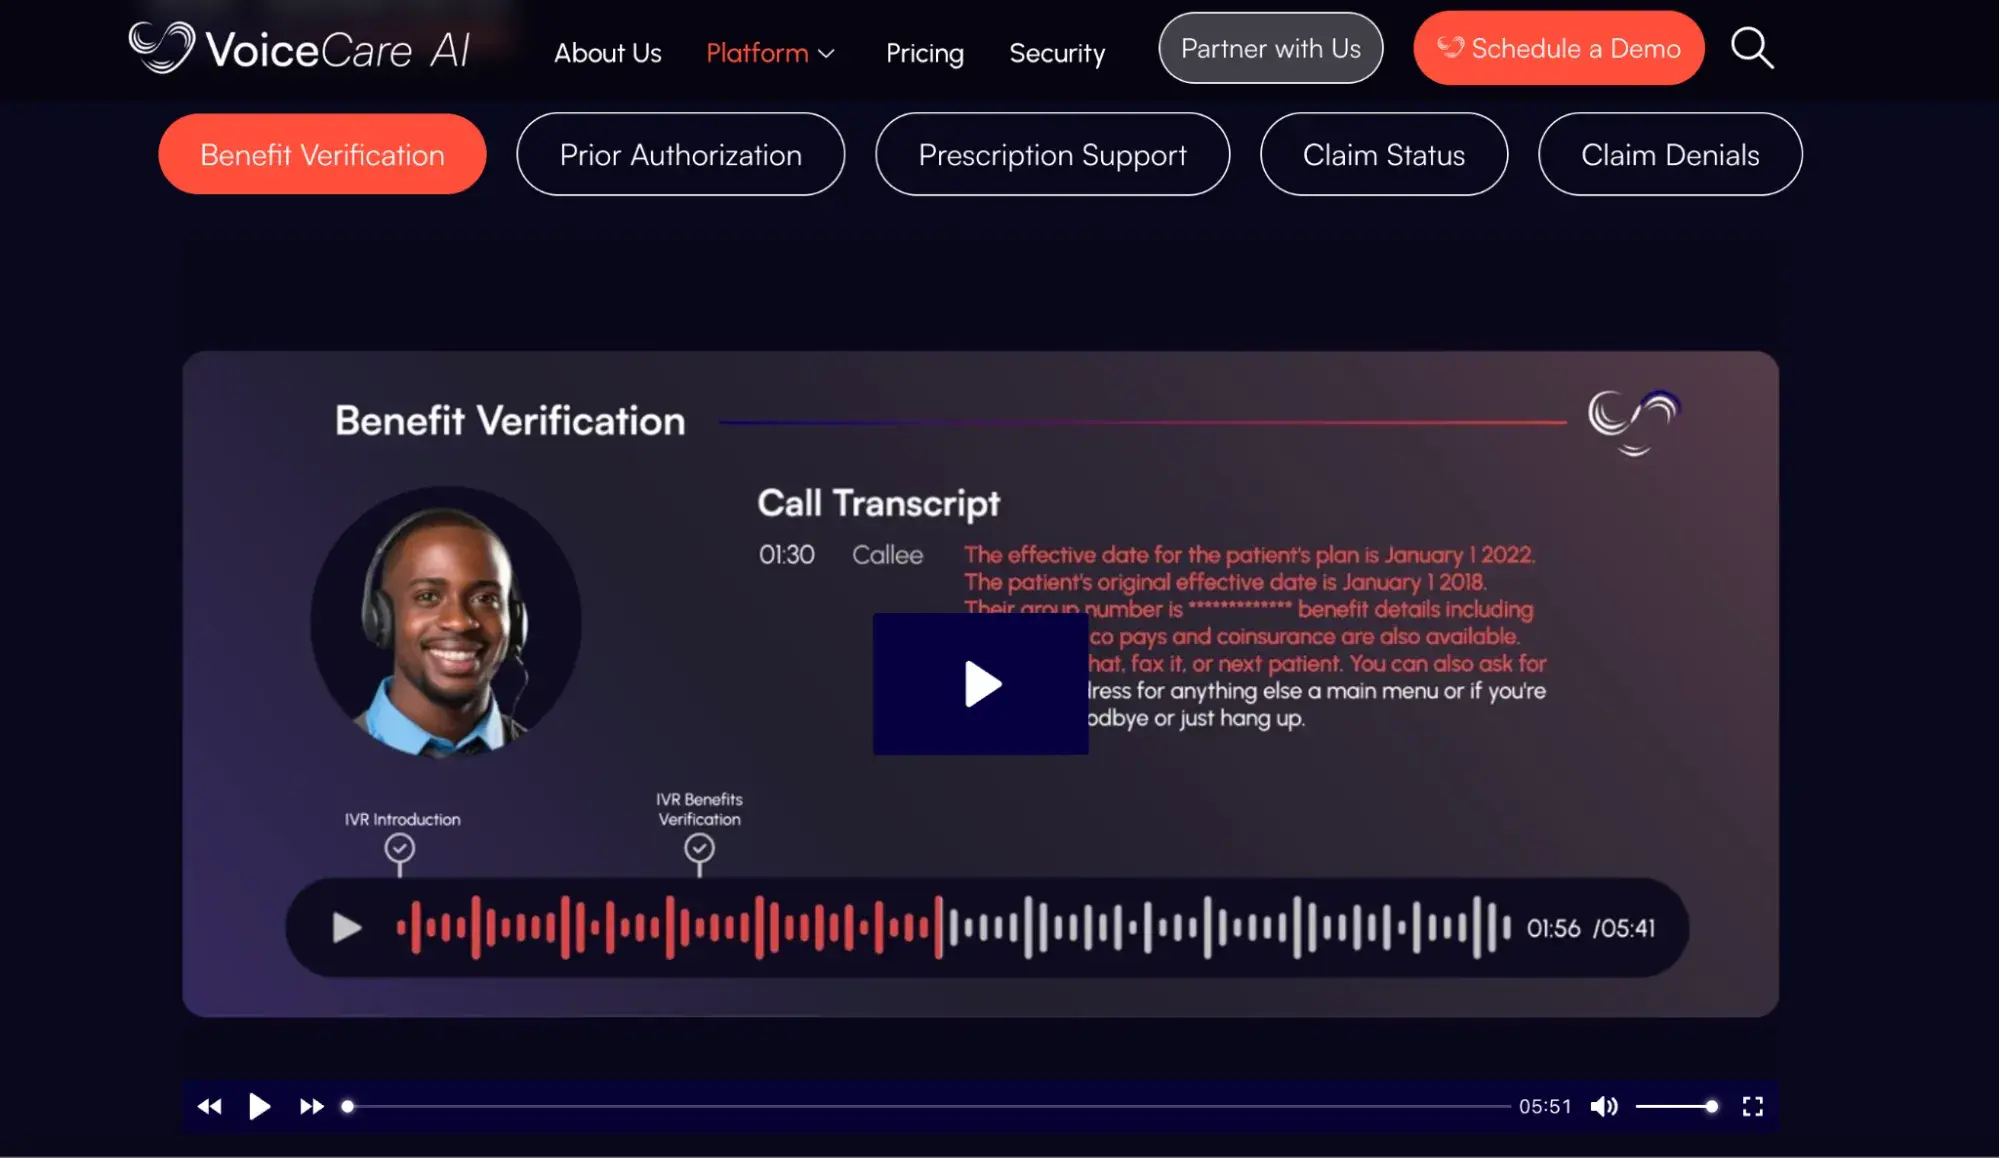The image size is (1999, 1158).
Task: Open the Prescription Support tab
Action: [1052, 154]
